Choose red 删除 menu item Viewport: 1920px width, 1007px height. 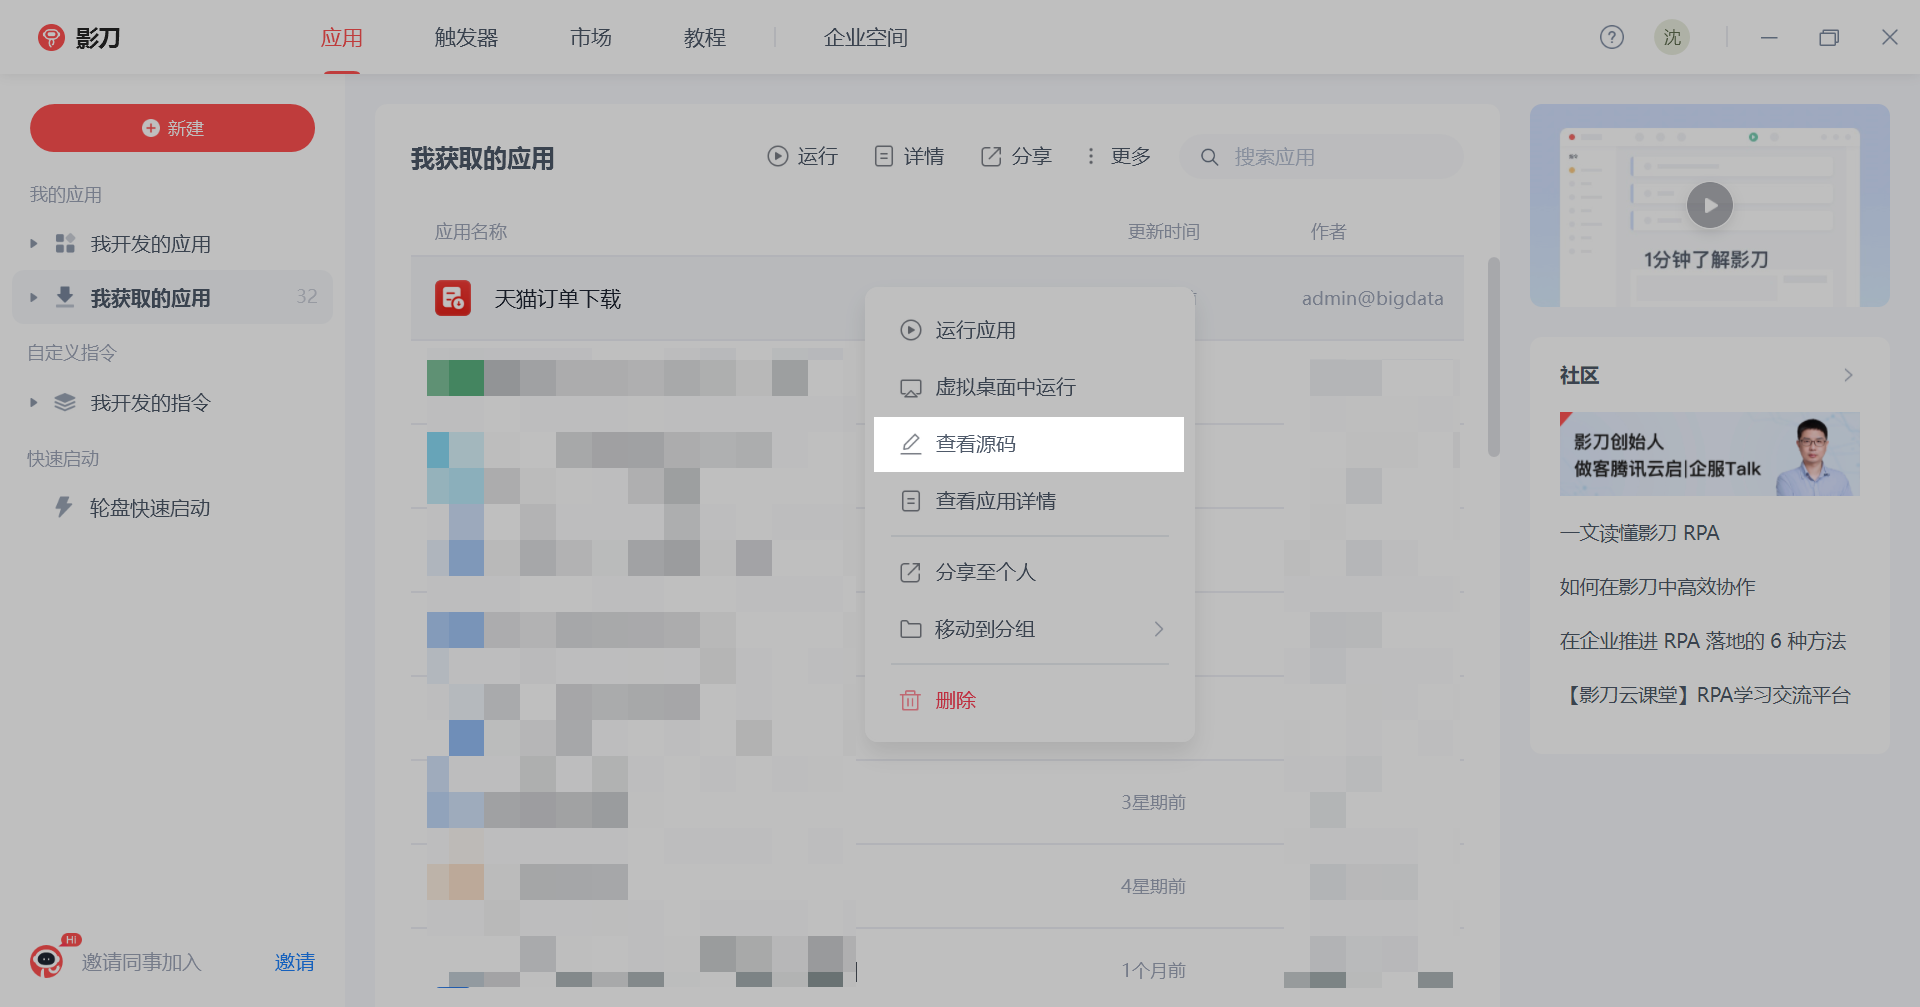click(x=1029, y=700)
